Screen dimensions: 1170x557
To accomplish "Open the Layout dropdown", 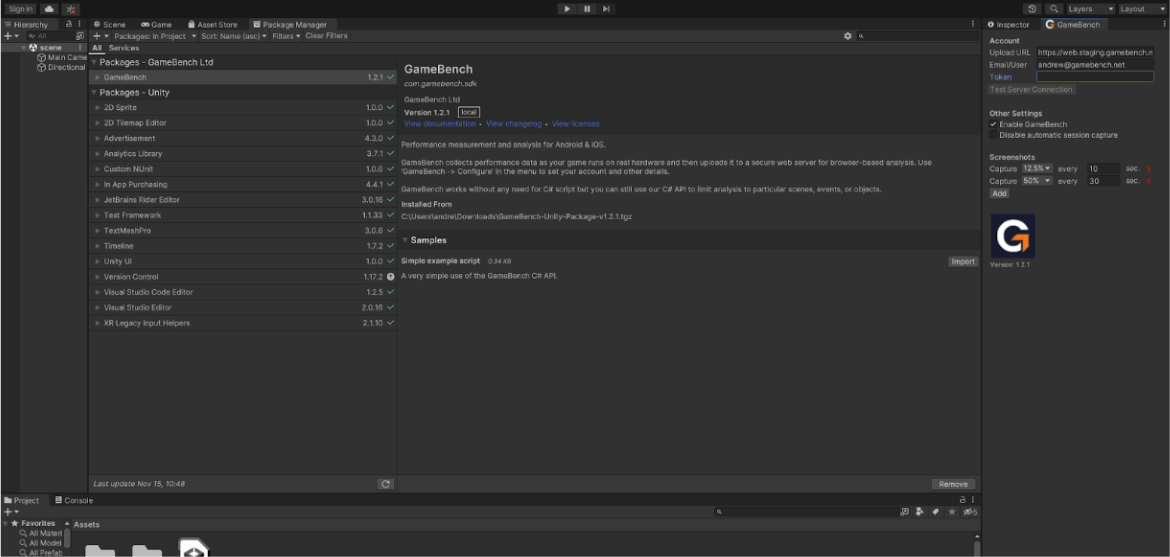I will point(1142,9).
